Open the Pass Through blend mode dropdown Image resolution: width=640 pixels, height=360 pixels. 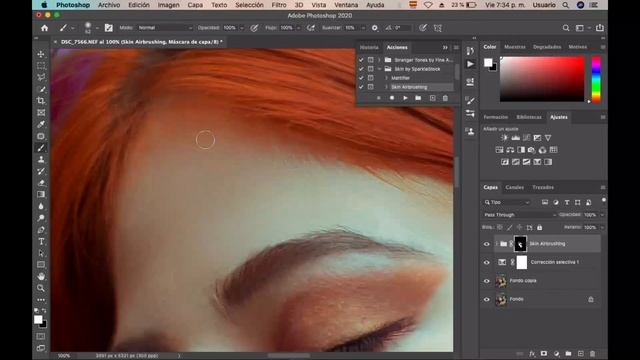520,215
